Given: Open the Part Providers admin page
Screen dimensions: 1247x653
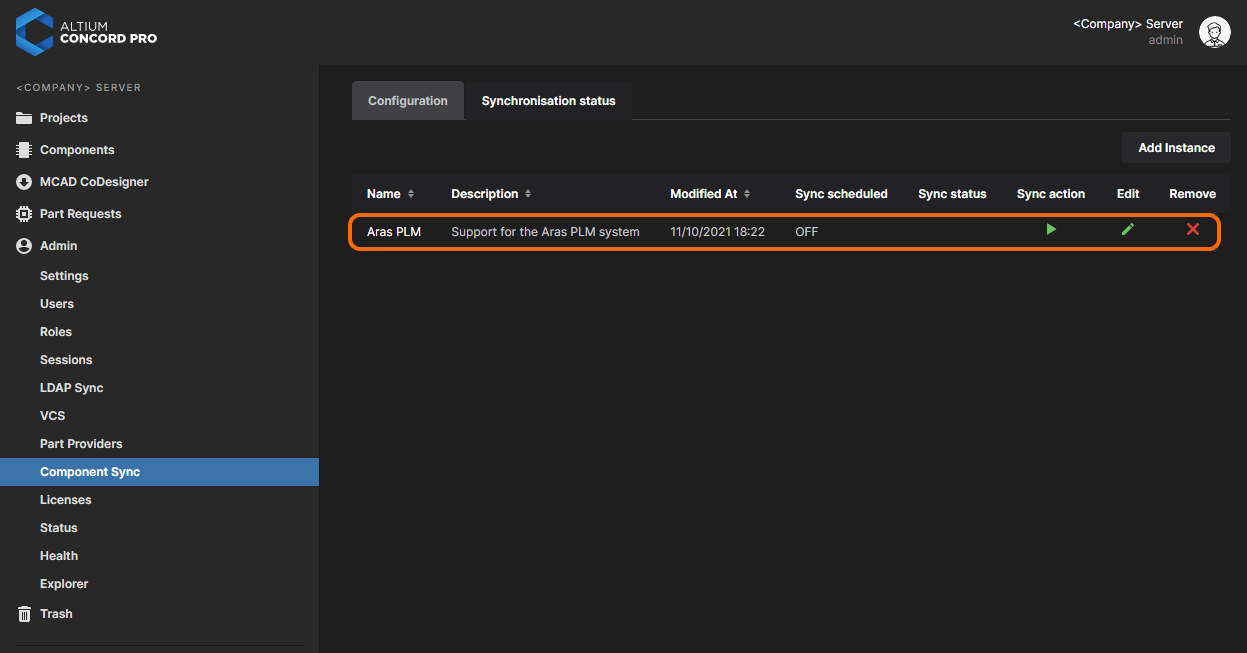Looking at the screenshot, I should (x=81, y=444).
